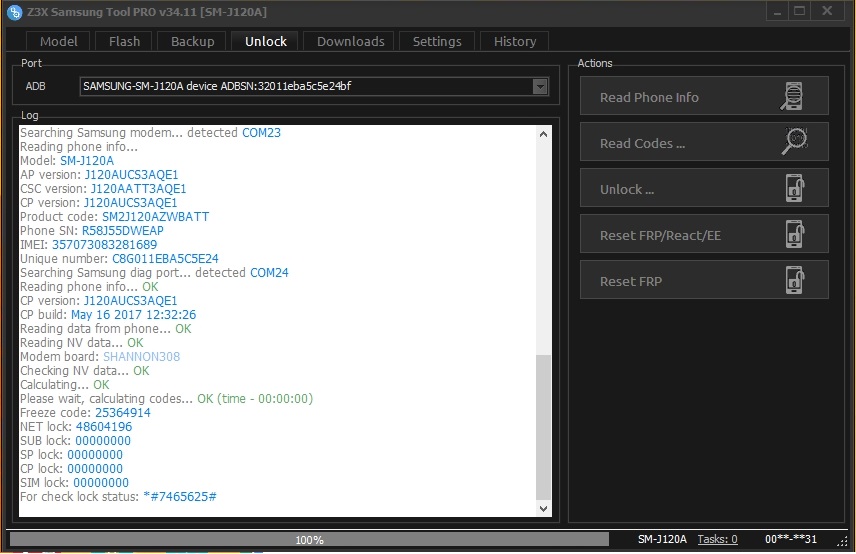Close the Z3X Samsung Tool window
This screenshot has height=554, width=856.
[x=828, y=11]
